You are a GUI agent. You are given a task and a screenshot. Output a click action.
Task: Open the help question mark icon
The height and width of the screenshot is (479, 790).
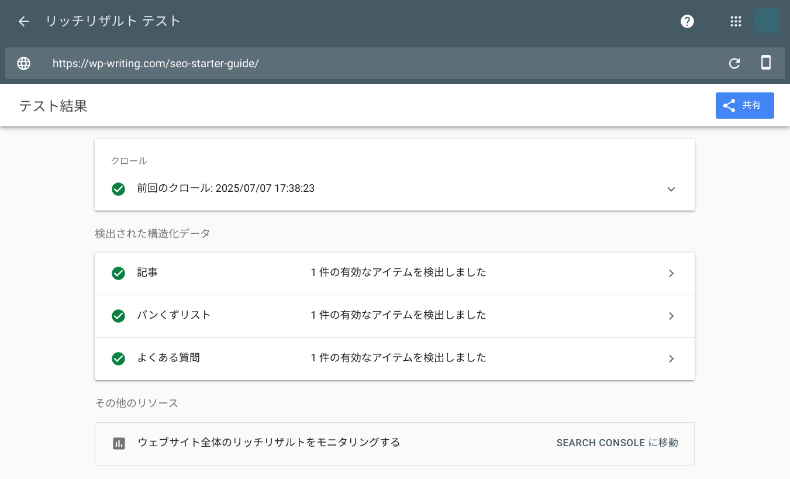(x=688, y=21)
